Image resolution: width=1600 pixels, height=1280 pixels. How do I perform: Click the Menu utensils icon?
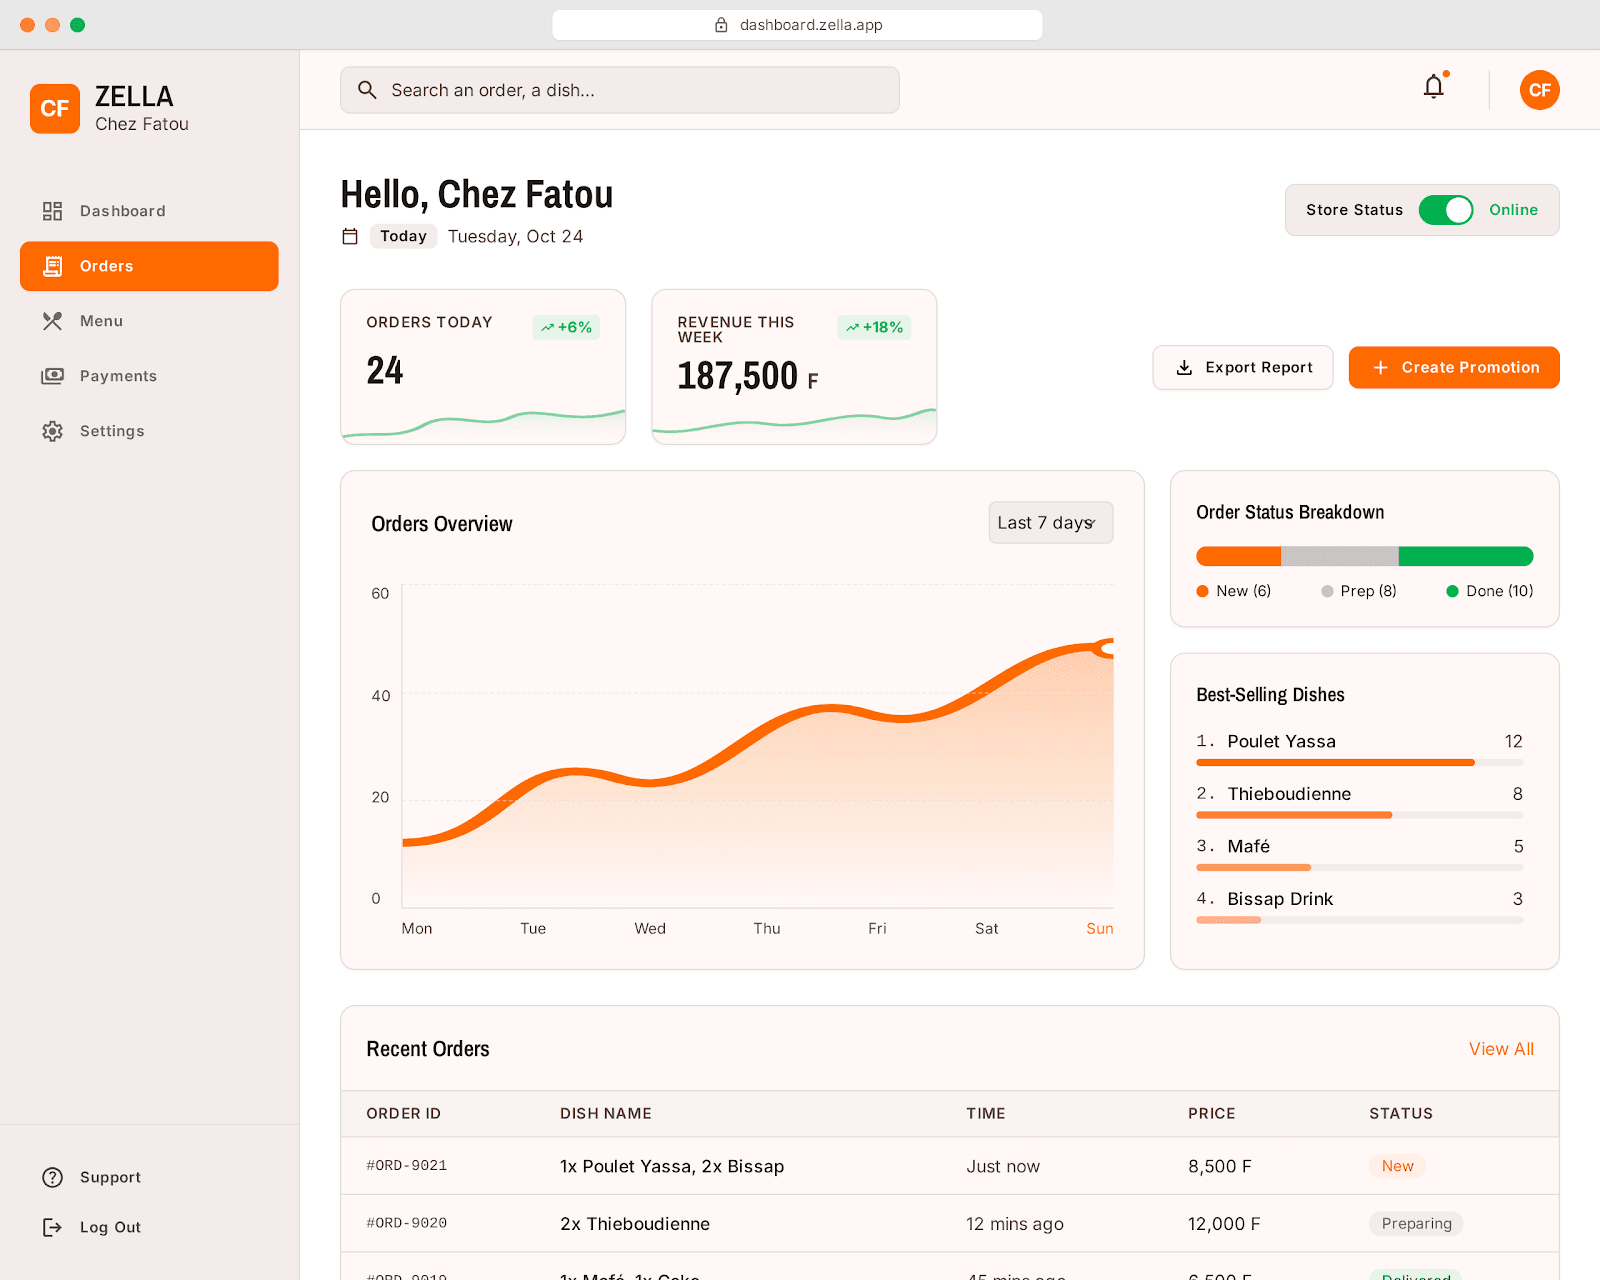click(52, 321)
